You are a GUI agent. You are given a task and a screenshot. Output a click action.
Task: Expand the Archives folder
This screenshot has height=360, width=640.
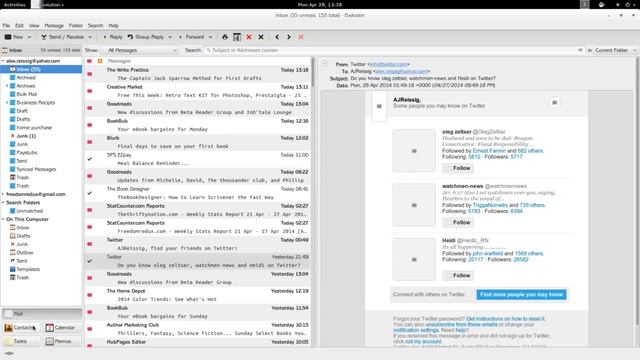pyautogui.click(x=7, y=86)
